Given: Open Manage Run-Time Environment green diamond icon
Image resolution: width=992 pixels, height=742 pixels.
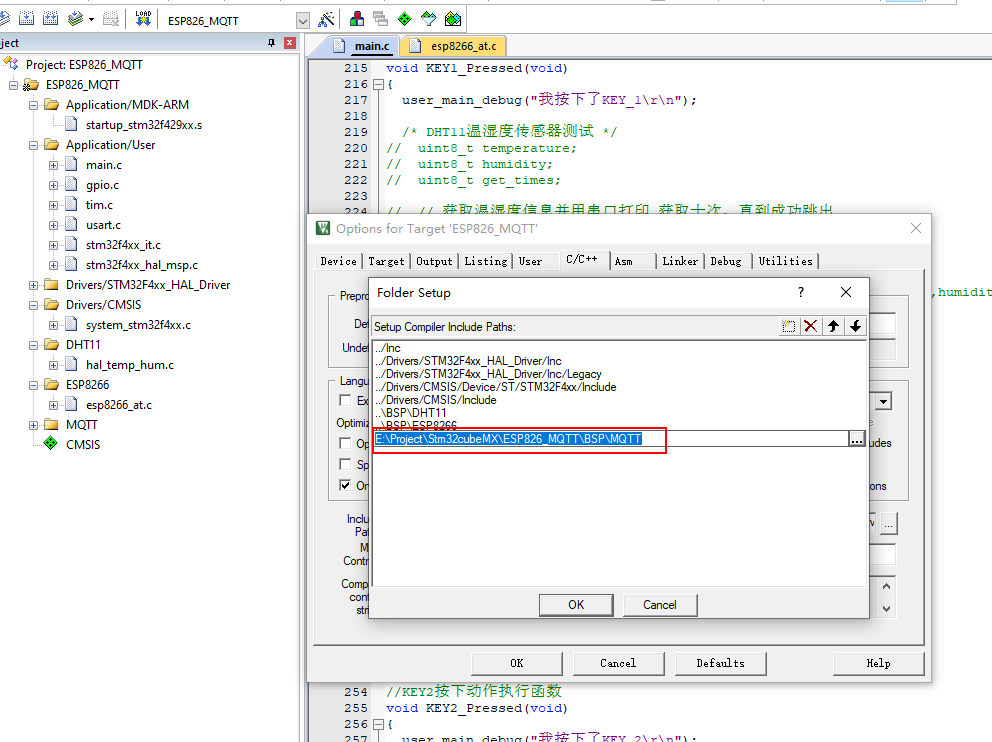Looking at the screenshot, I should [404, 19].
